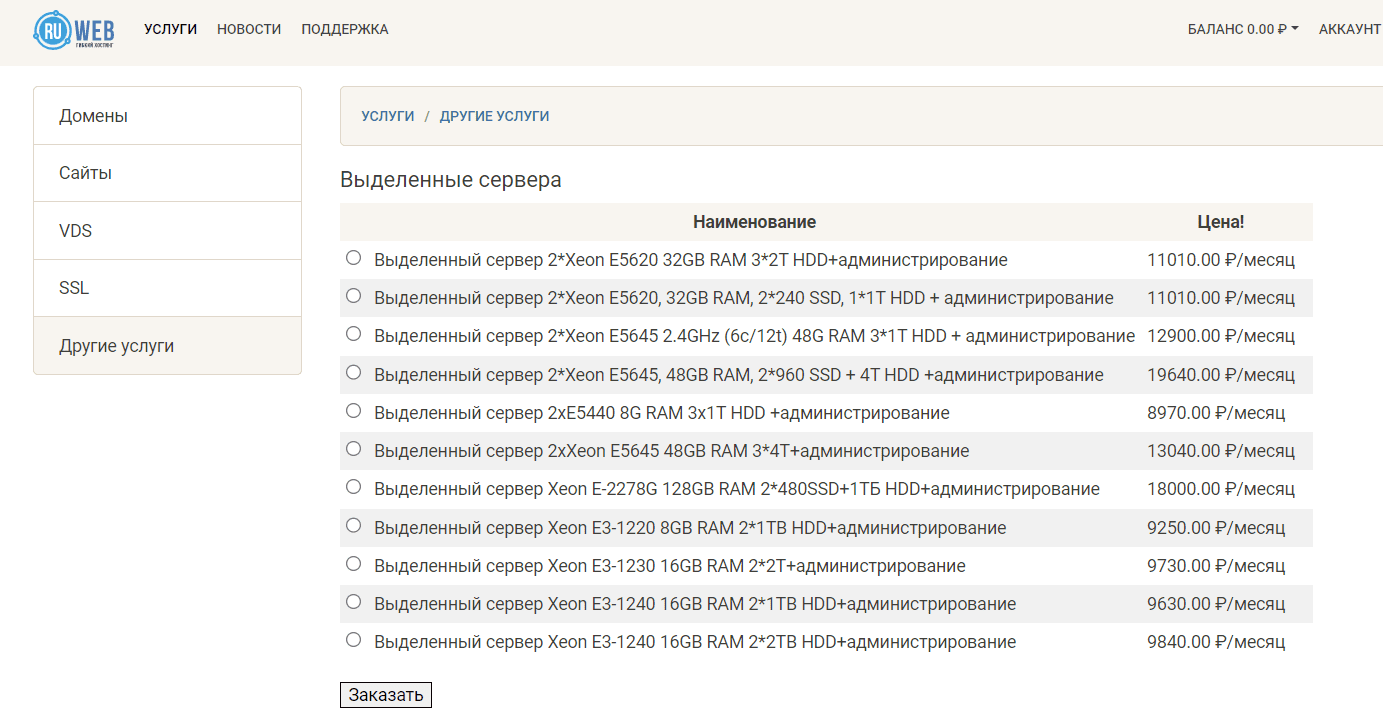Viewport: 1383px width, 714px height.
Task: Select the last E3-1240 2*2TB server radio
Action: point(352,638)
